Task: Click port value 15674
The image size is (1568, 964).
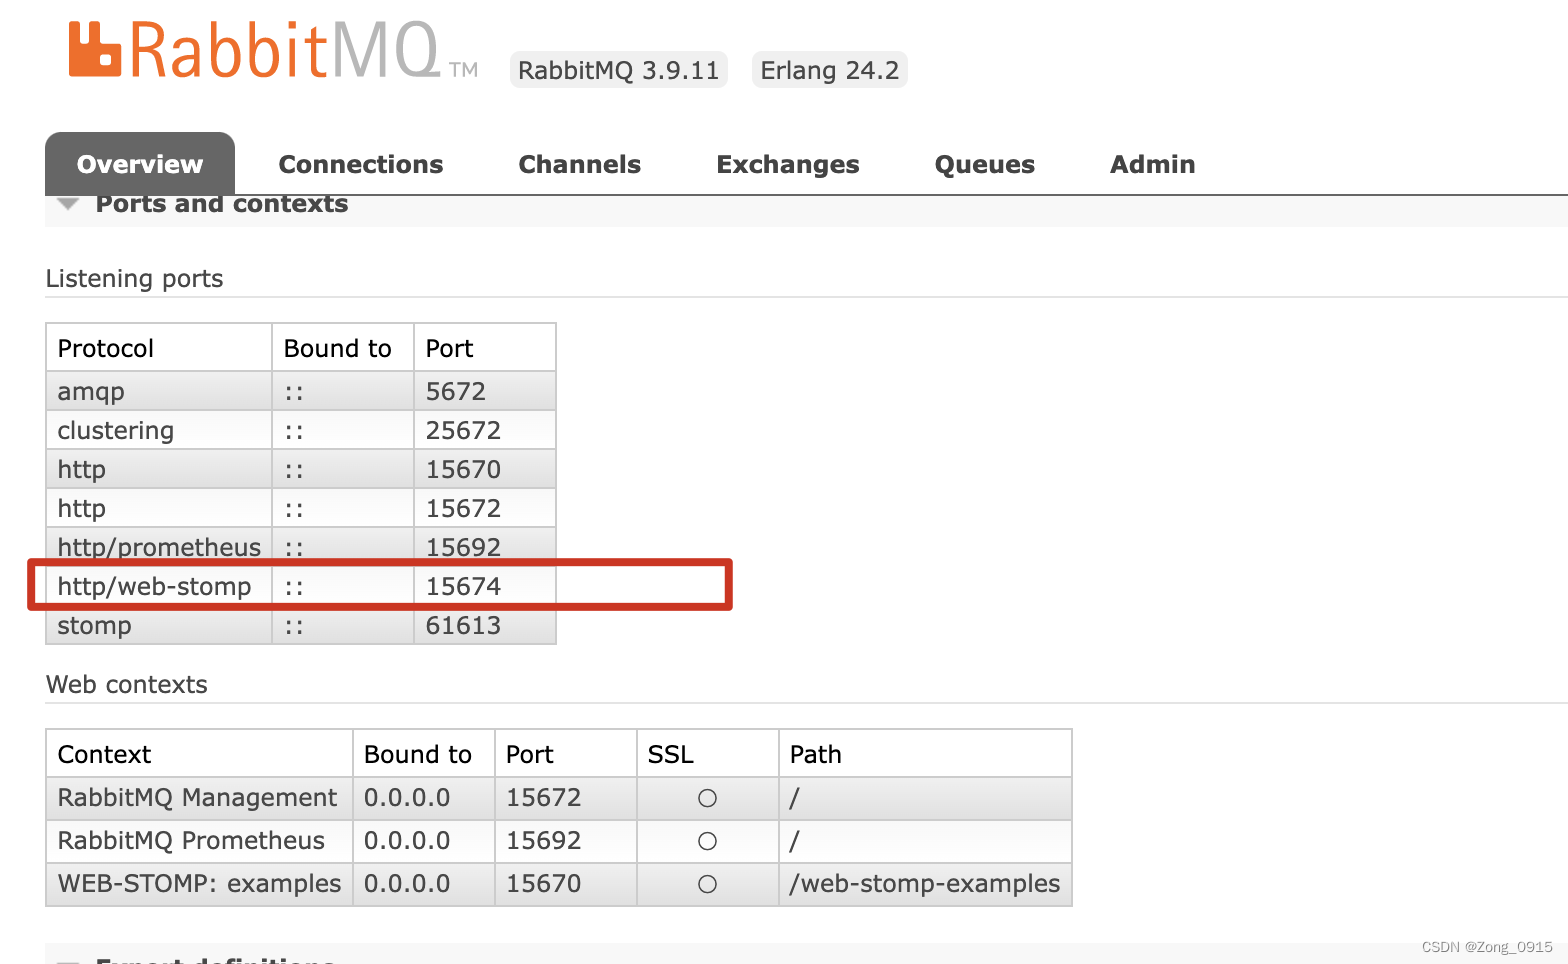Action: [x=463, y=586]
